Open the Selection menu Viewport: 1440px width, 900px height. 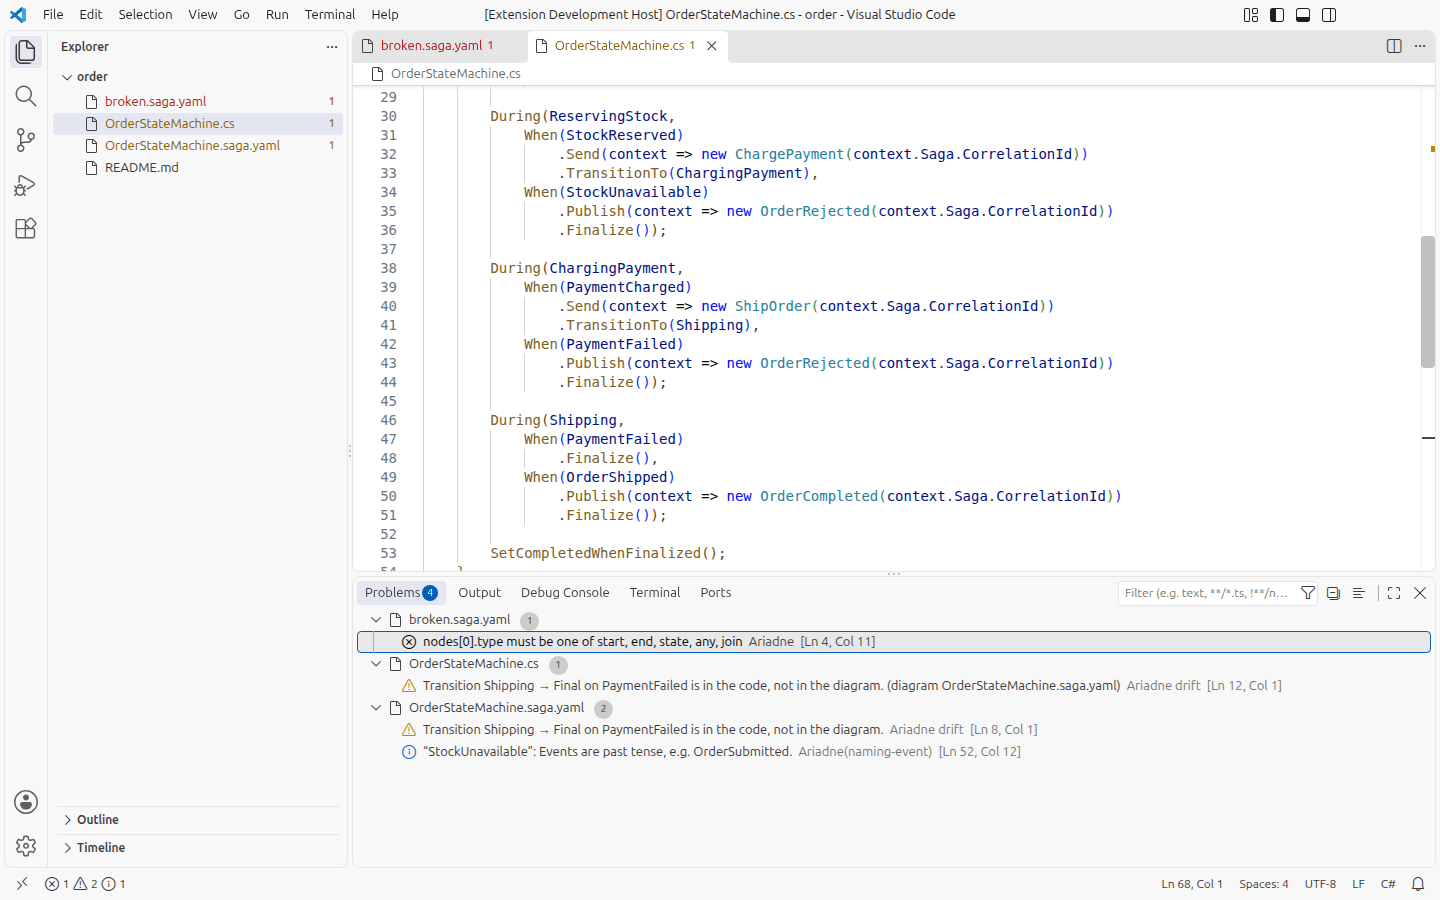[x=145, y=15]
